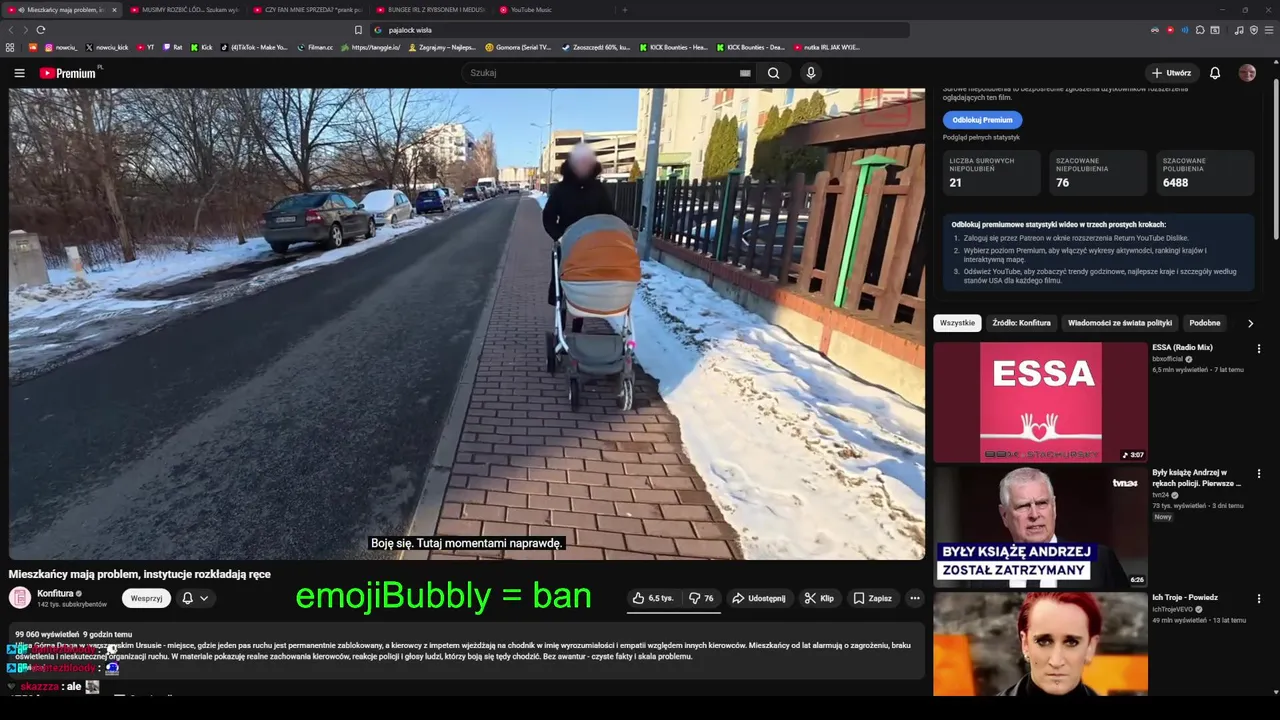The image size is (1280, 720).
Task: Open options for Ich Troje - Powiedz
Action: pyautogui.click(x=1259, y=599)
